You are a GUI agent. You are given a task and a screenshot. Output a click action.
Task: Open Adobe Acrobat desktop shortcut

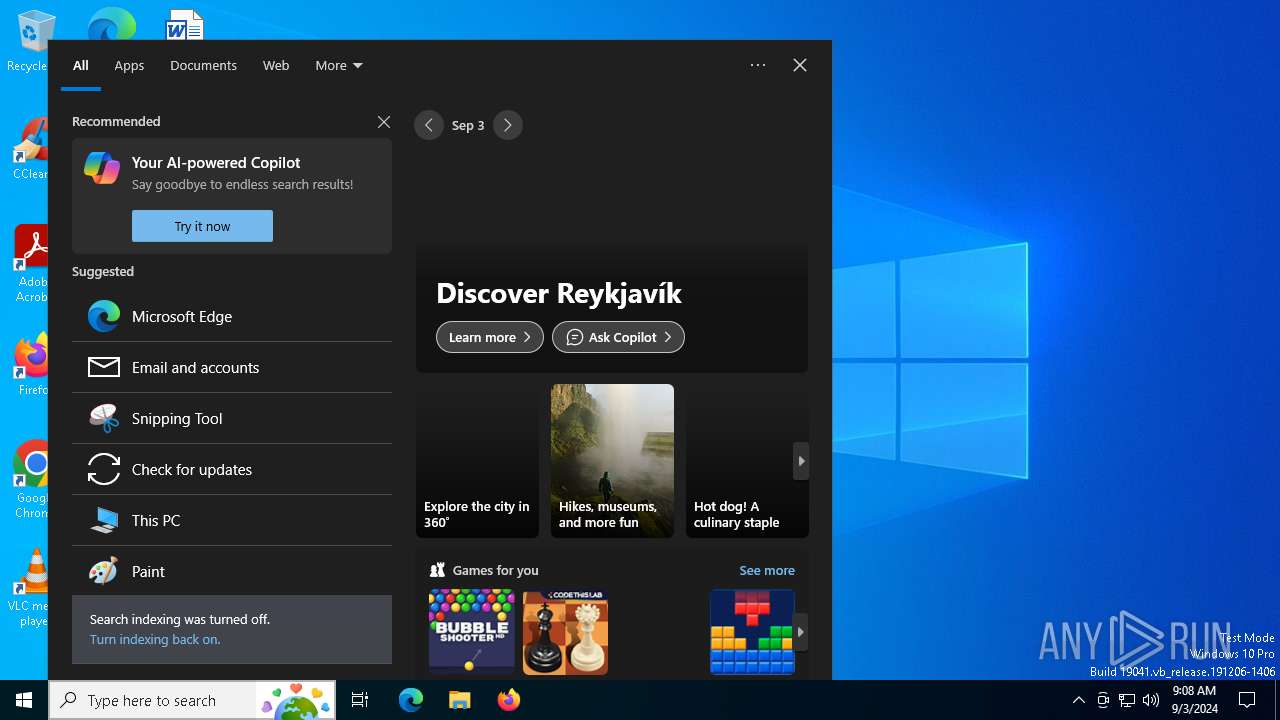point(30,264)
